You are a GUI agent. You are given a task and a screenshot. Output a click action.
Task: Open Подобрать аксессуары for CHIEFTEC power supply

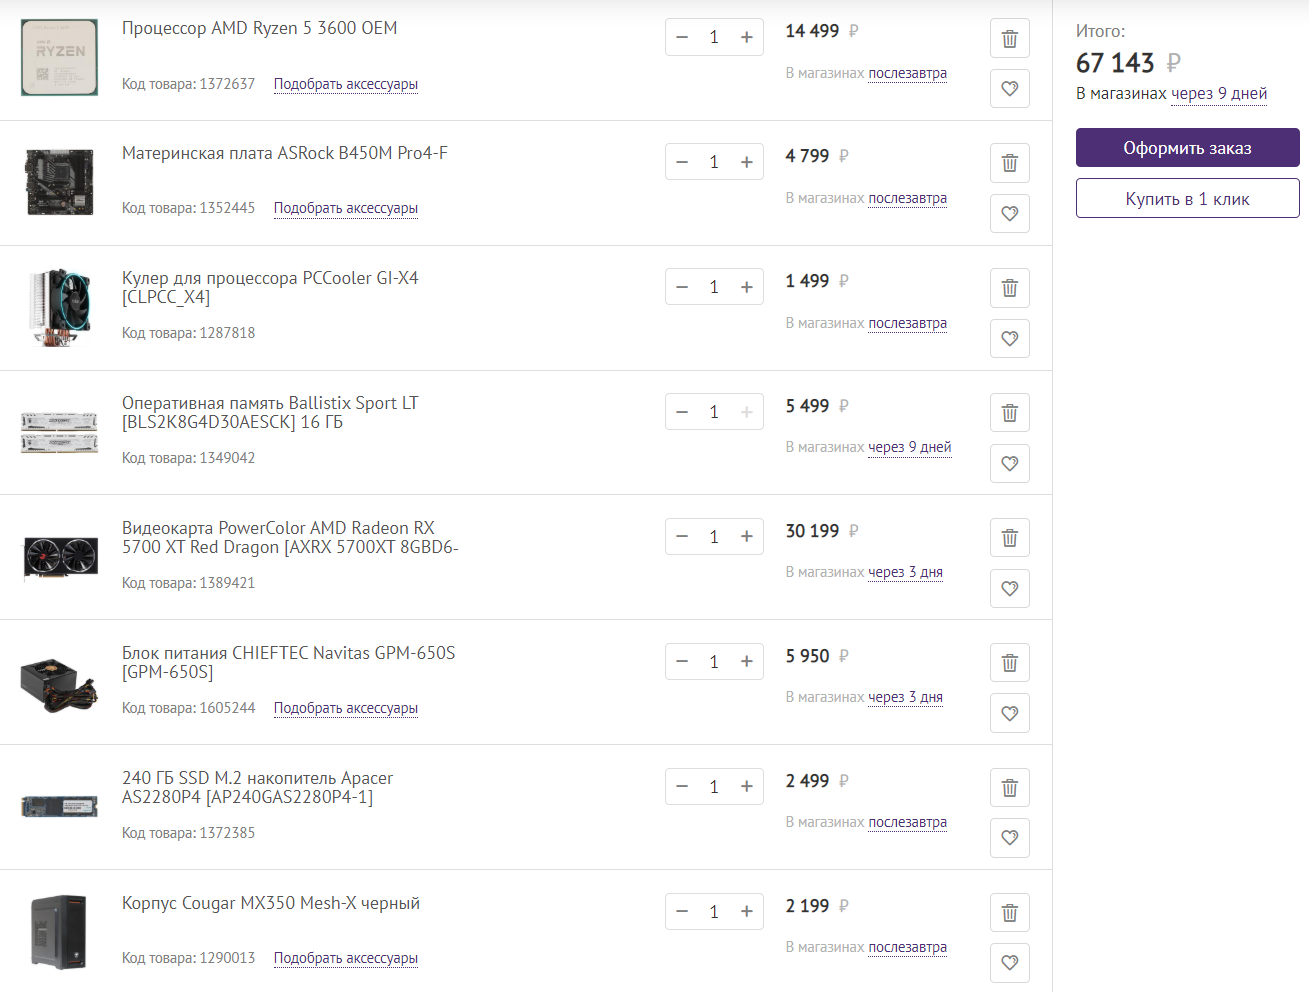tap(346, 708)
